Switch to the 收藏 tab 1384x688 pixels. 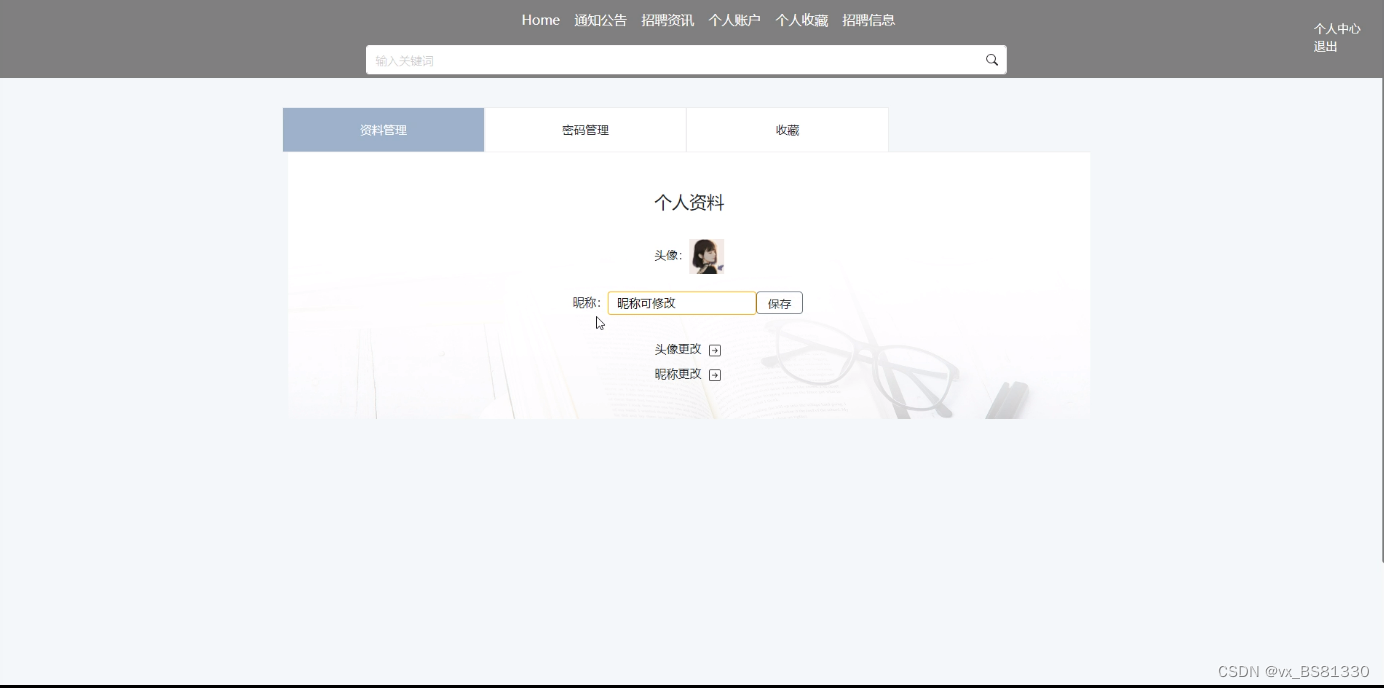click(788, 130)
